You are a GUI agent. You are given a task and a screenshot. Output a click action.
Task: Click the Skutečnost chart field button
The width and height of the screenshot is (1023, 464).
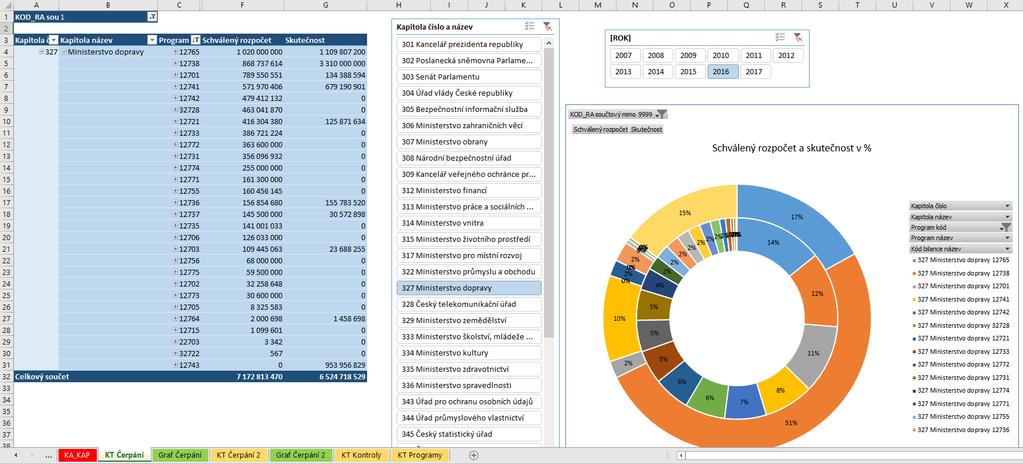647,129
